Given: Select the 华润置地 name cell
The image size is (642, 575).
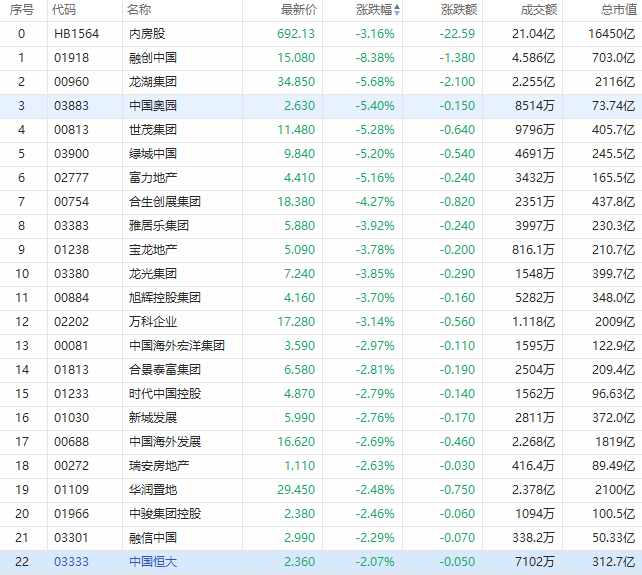Looking at the screenshot, I should click(x=153, y=490).
